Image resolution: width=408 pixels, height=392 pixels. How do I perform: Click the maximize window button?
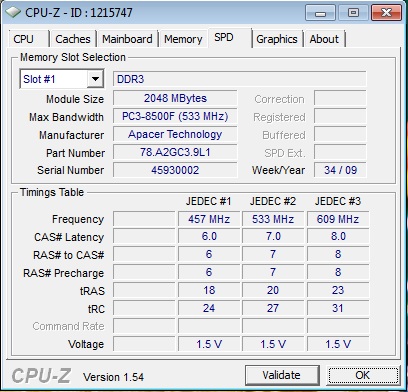353,13
